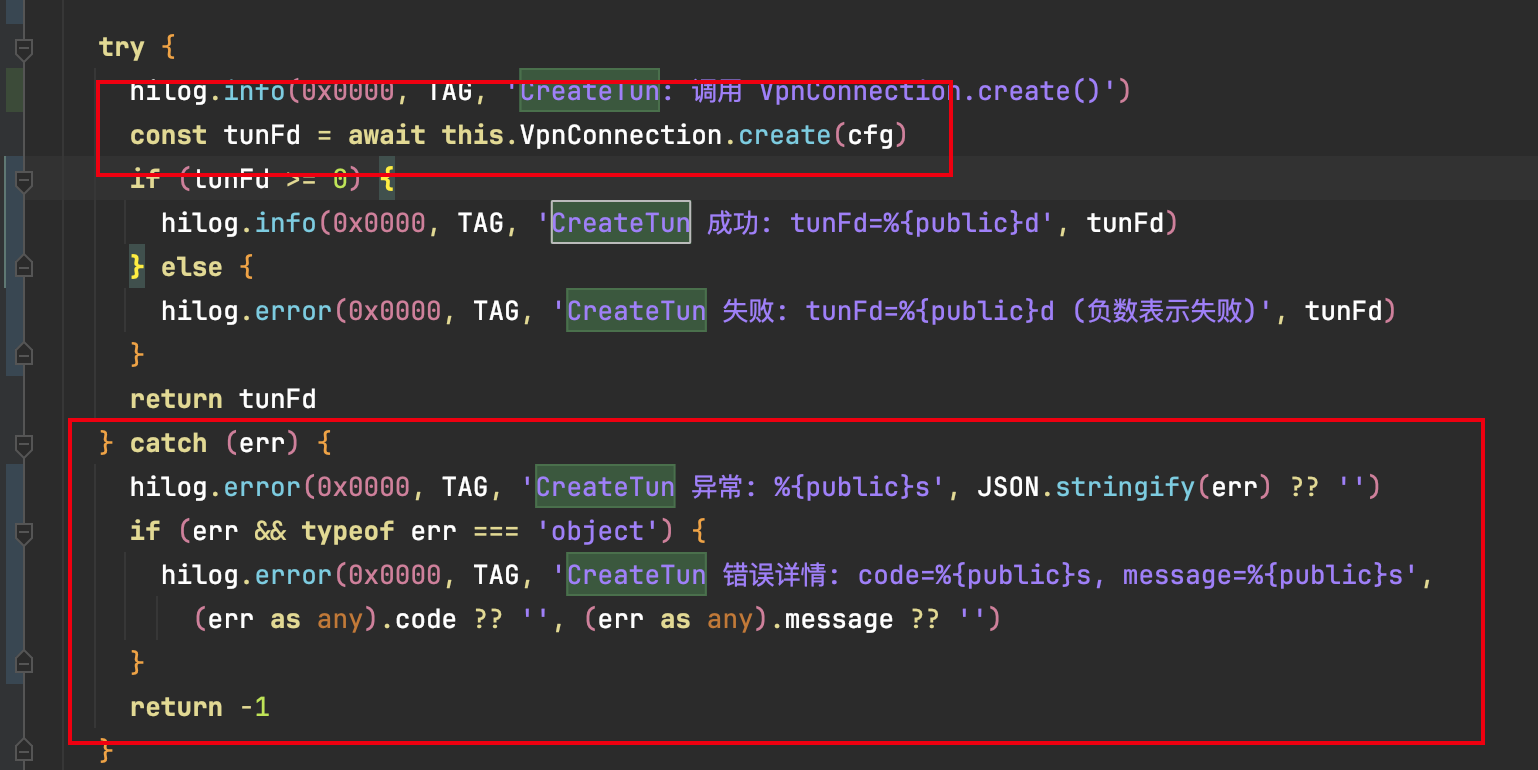Click the tunFd variable in 'const tunFd' declaration
The width and height of the screenshot is (1538, 770).
tap(256, 135)
